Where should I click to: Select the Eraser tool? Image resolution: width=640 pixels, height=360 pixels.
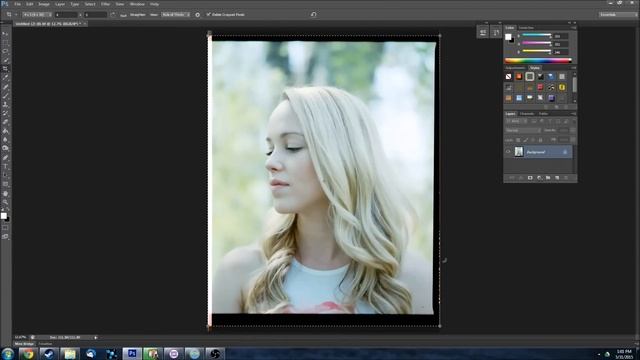[5, 122]
